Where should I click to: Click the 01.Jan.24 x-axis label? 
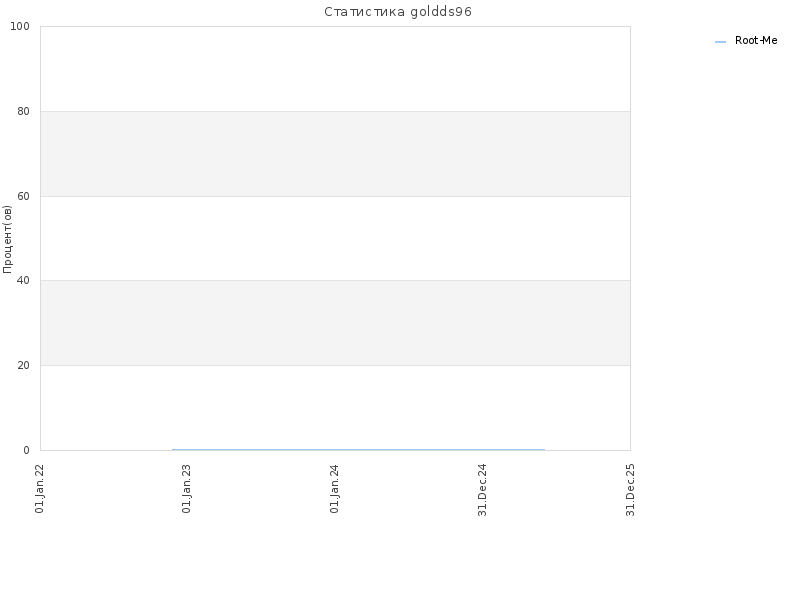click(x=335, y=489)
